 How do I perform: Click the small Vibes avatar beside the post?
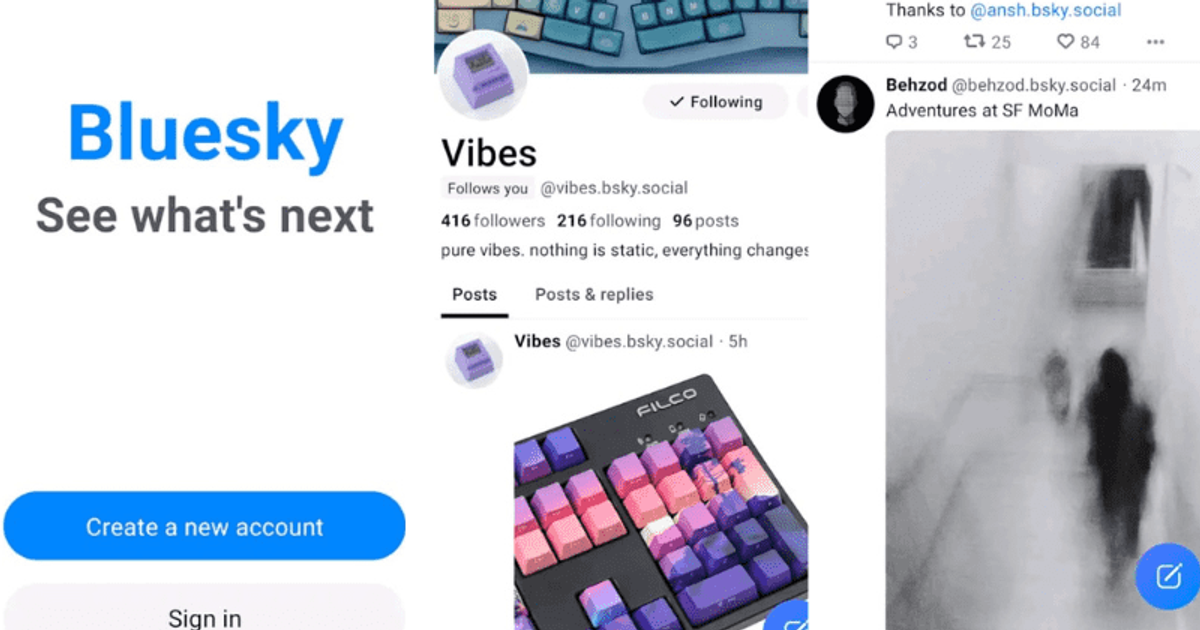coord(474,360)
